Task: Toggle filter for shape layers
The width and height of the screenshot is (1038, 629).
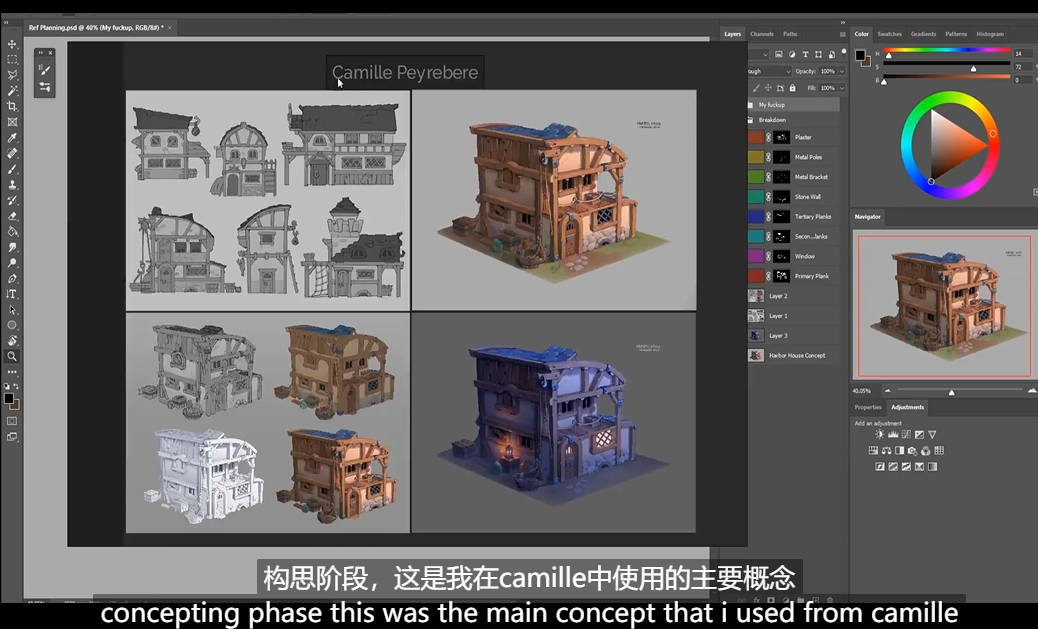Action: [819, 54]
